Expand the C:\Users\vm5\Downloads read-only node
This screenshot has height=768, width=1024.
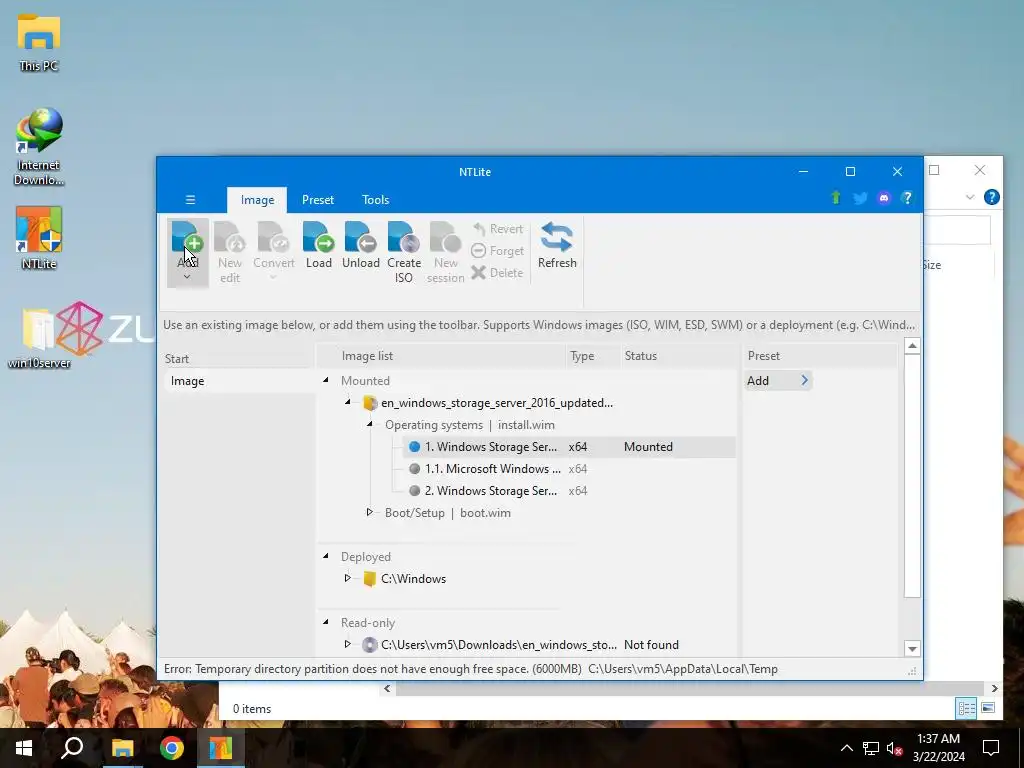coord(347,645)
